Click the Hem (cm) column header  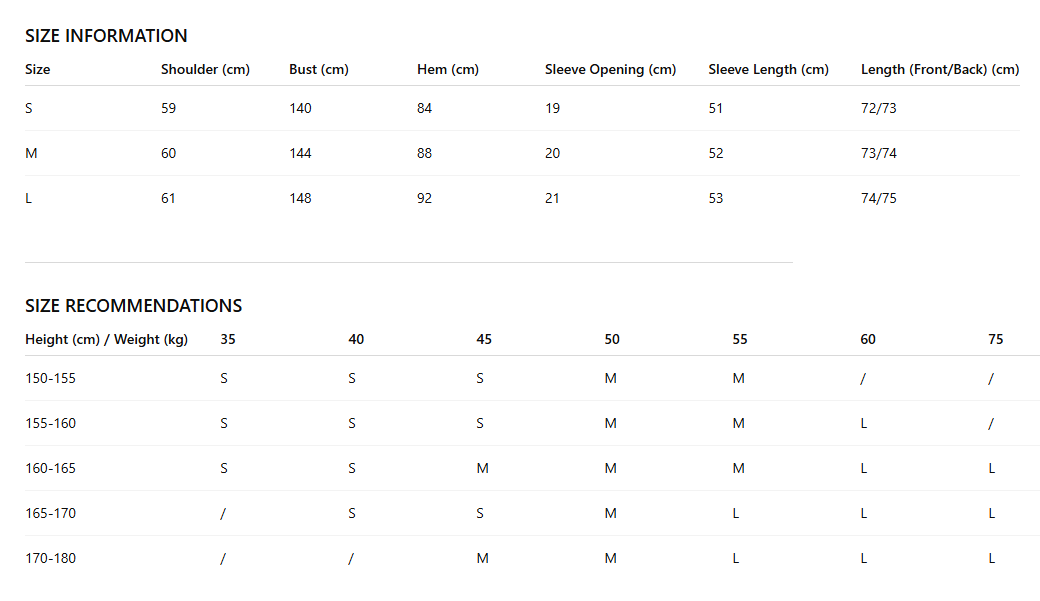point(448,70)
